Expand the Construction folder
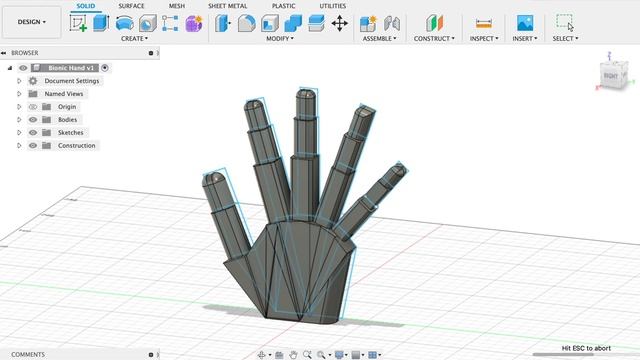 (x=19, y=146)
